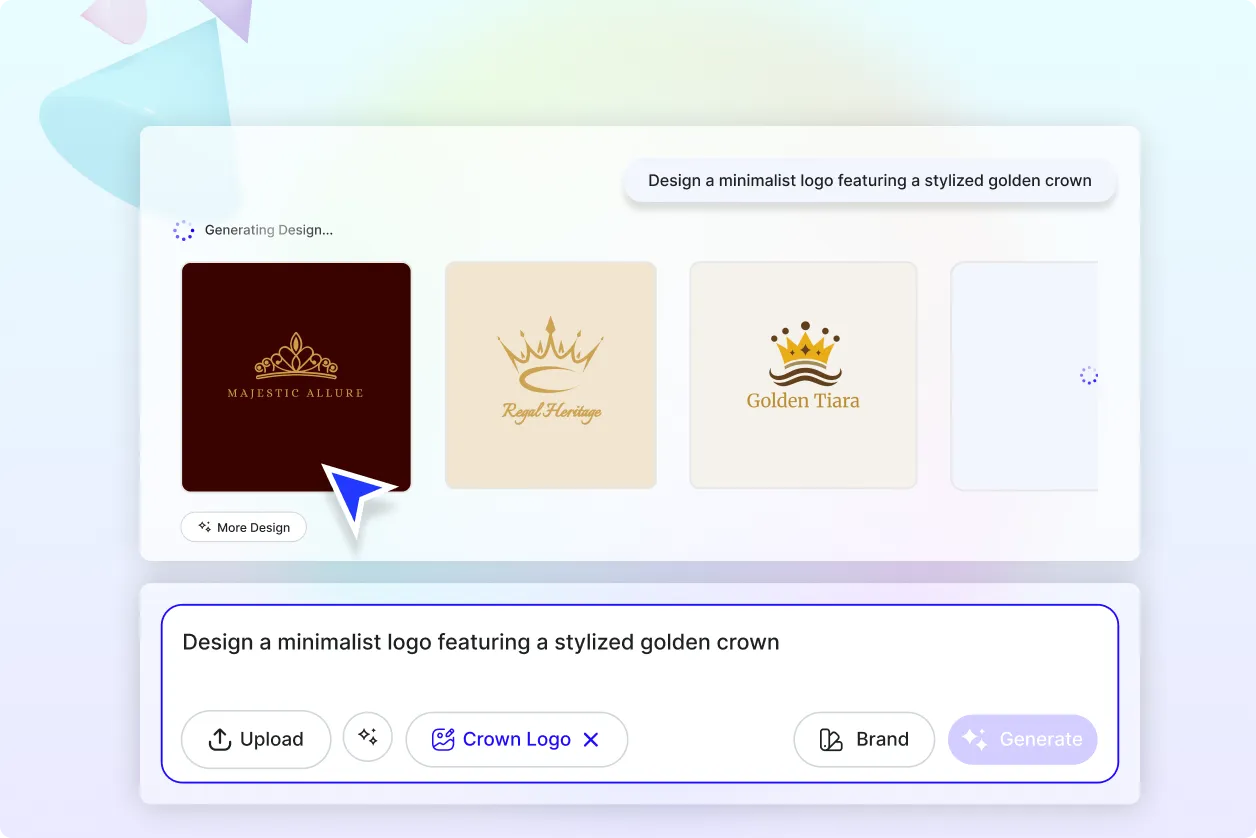Click the Generating Design spinner icon
Screen dimensions: 1256x838
184,230
